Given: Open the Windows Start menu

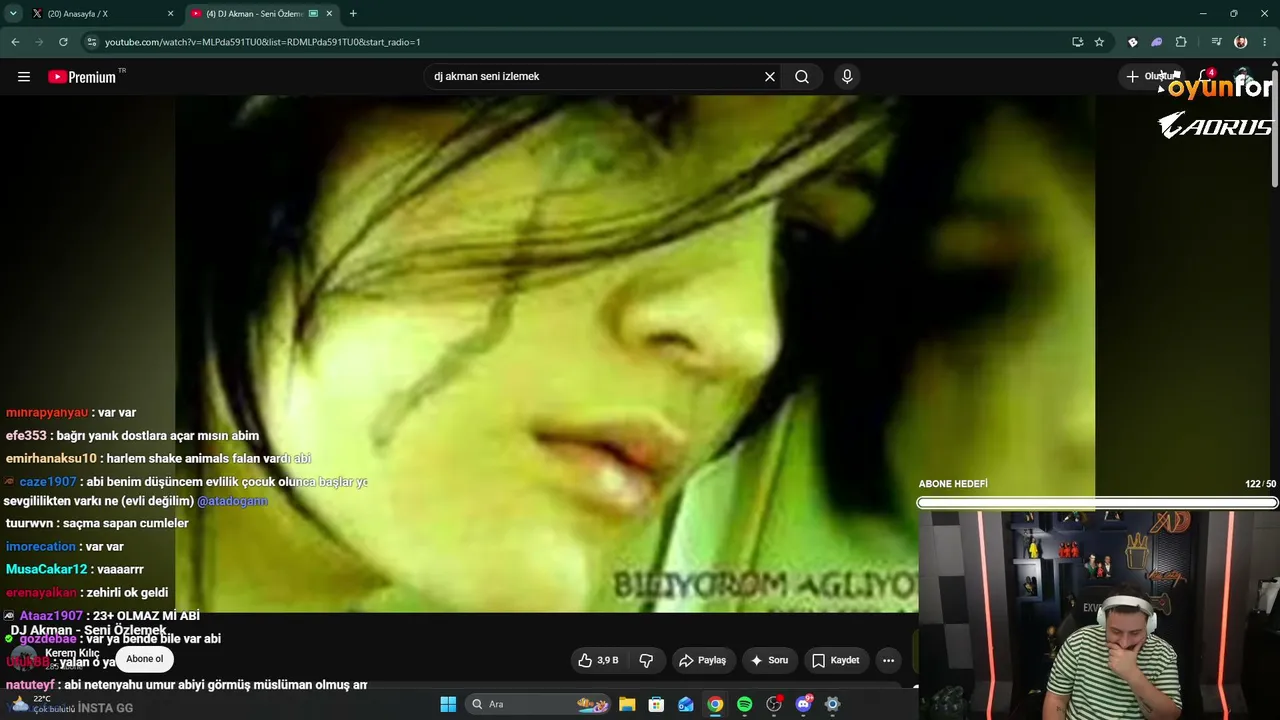Looking at the screenshot, I should pos(448,704).
